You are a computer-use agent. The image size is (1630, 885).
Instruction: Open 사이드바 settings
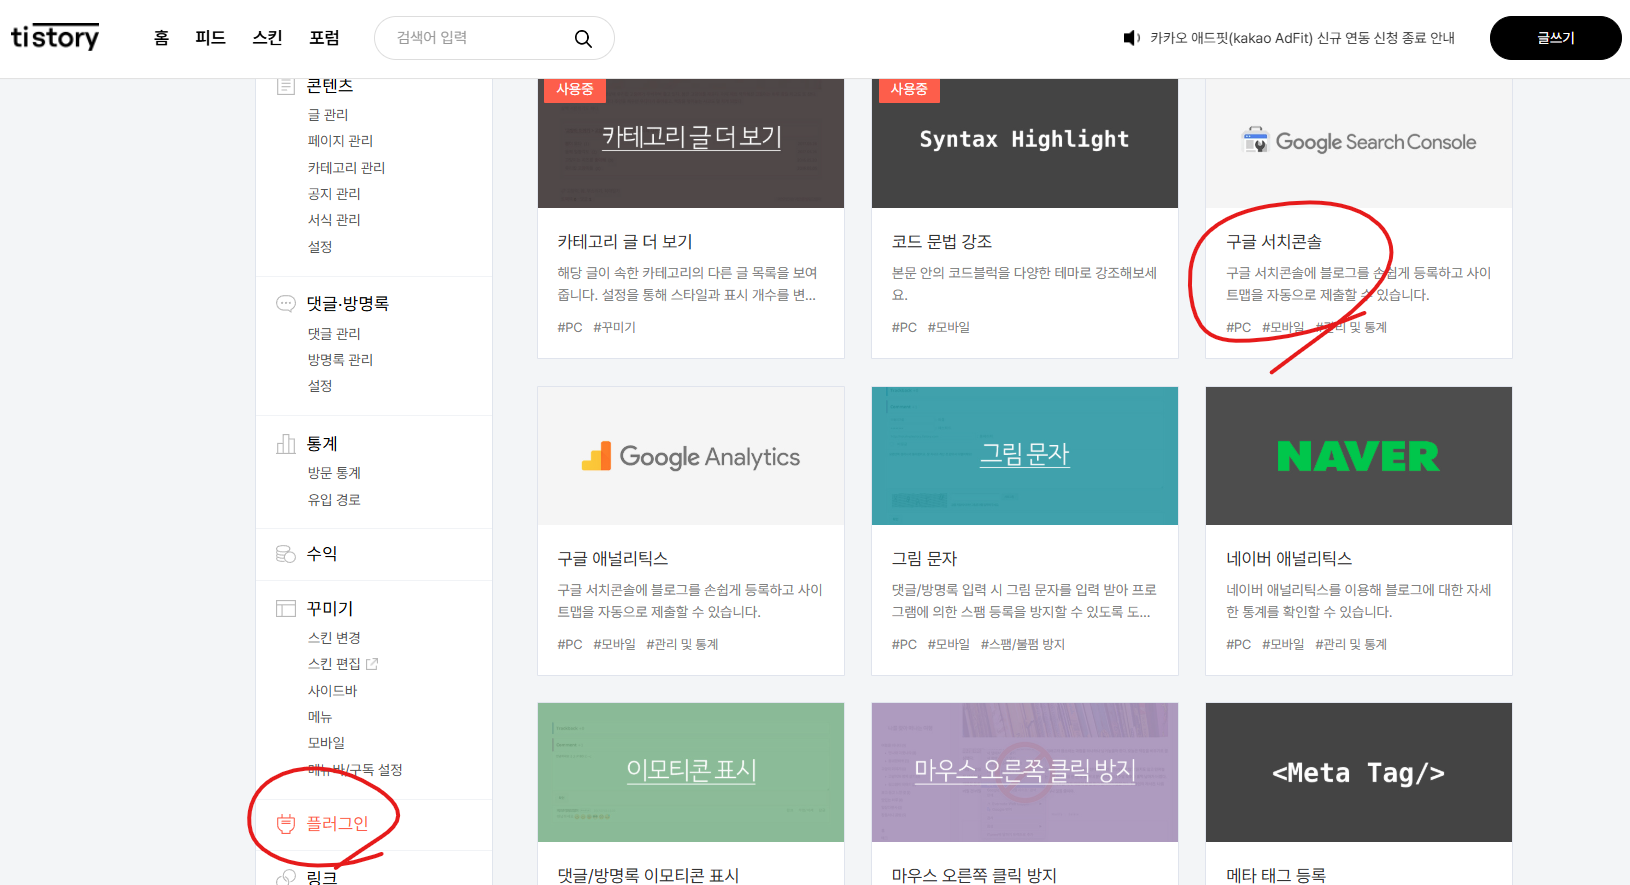pyautogui.click(x=332, y=691)
